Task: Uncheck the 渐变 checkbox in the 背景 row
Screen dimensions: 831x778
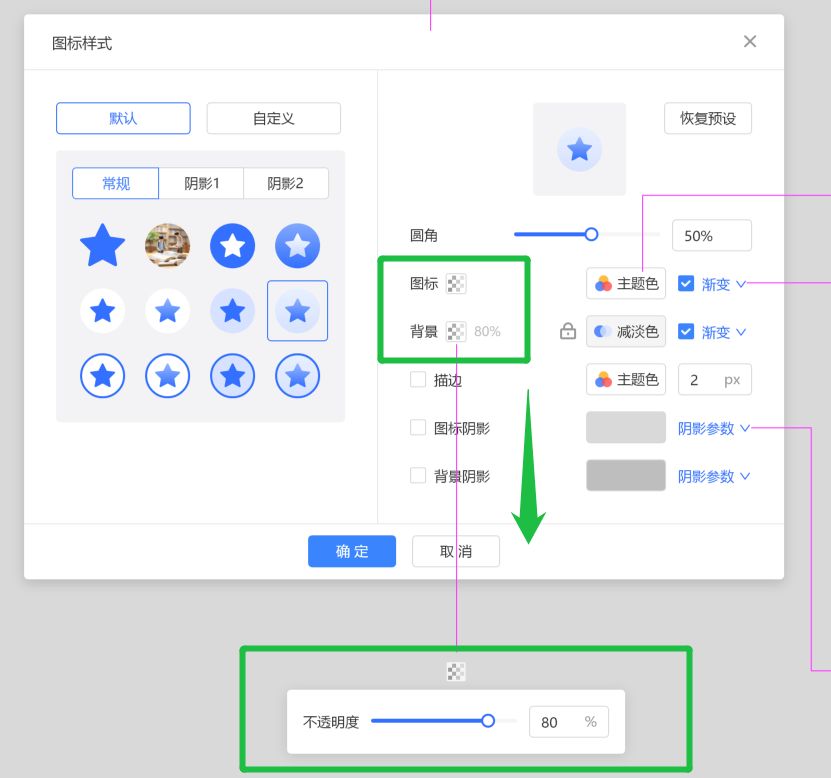Action: 686,332
